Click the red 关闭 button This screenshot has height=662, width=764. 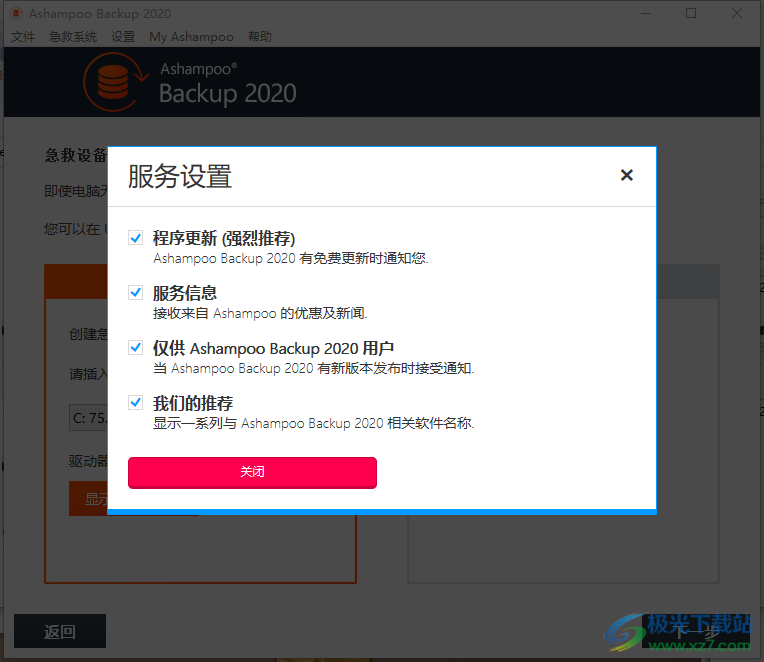252,472
